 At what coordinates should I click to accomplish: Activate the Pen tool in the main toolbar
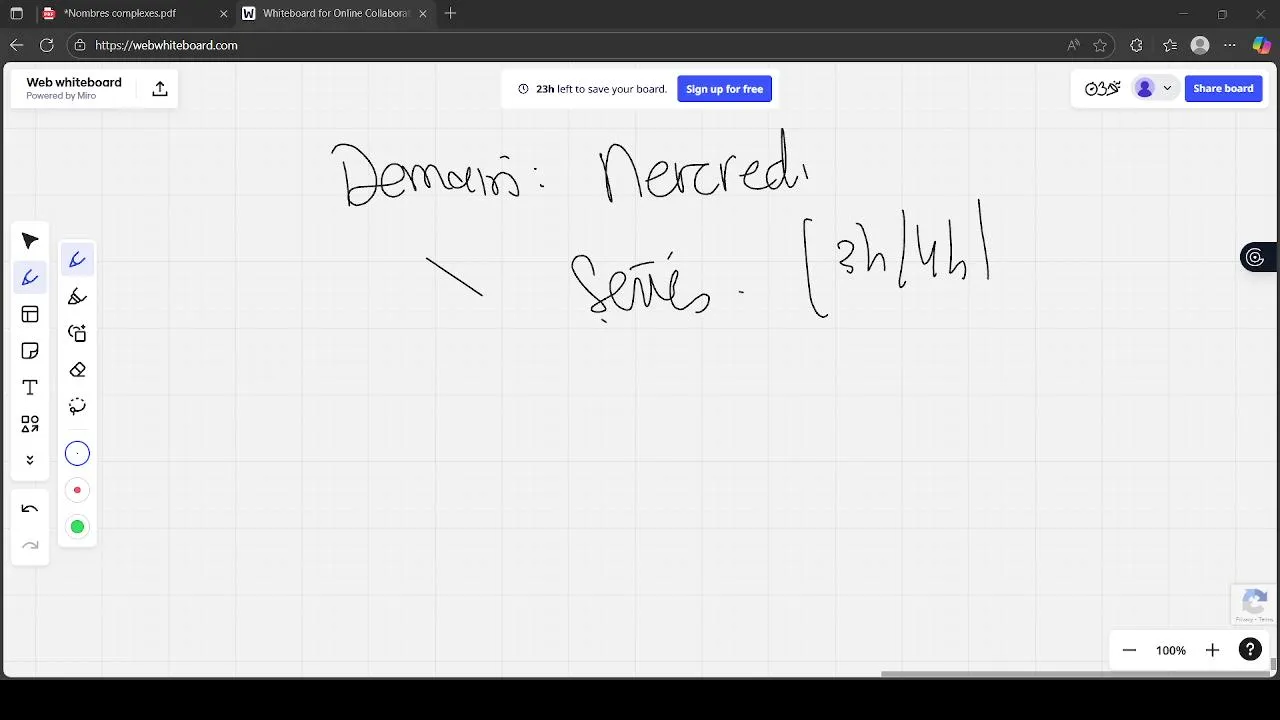coord(30,278)
